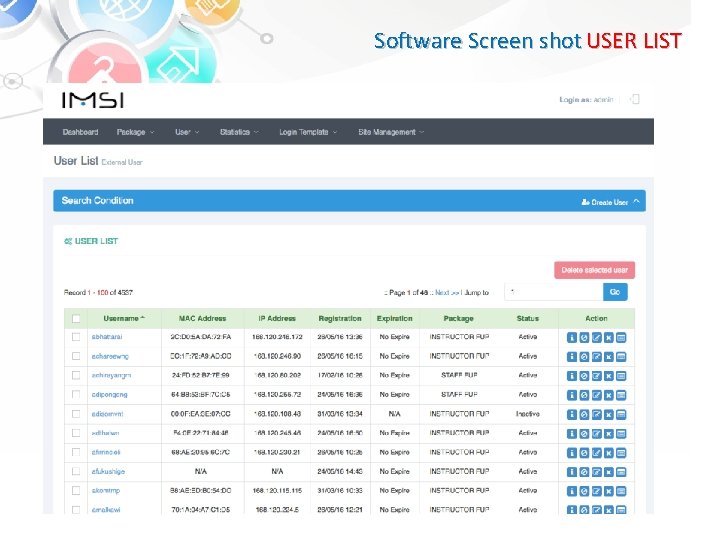Click the Go button
Viewport: 720px width, 540px height.
pos(615,292)
